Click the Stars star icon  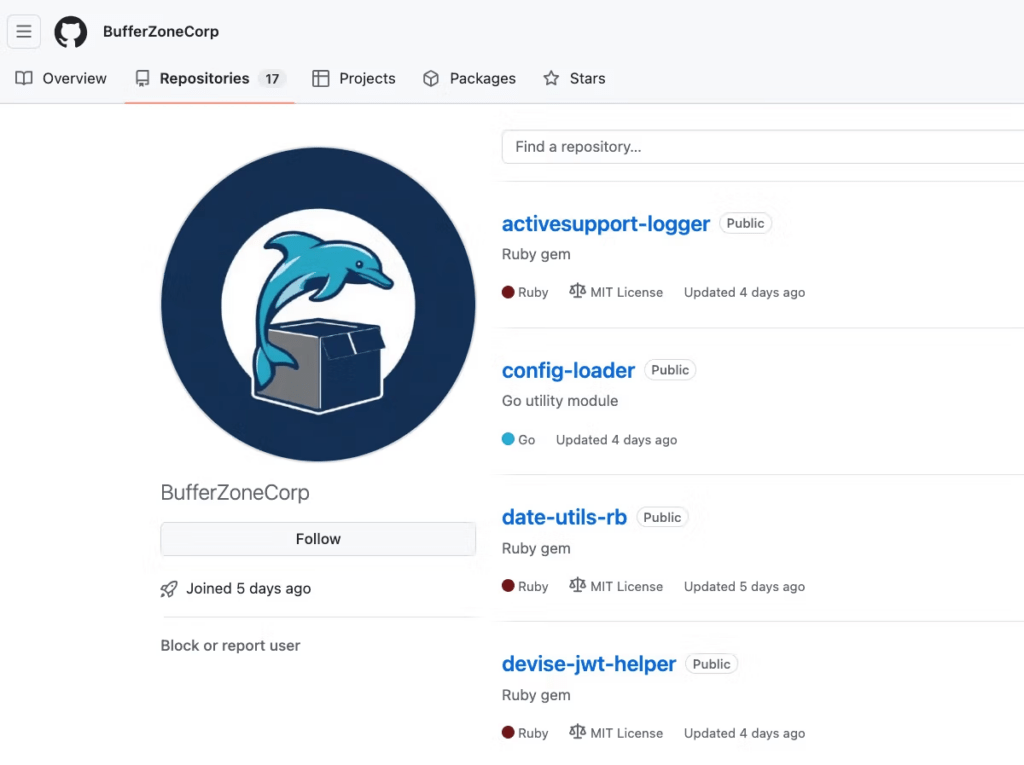[x=551, y=78]
